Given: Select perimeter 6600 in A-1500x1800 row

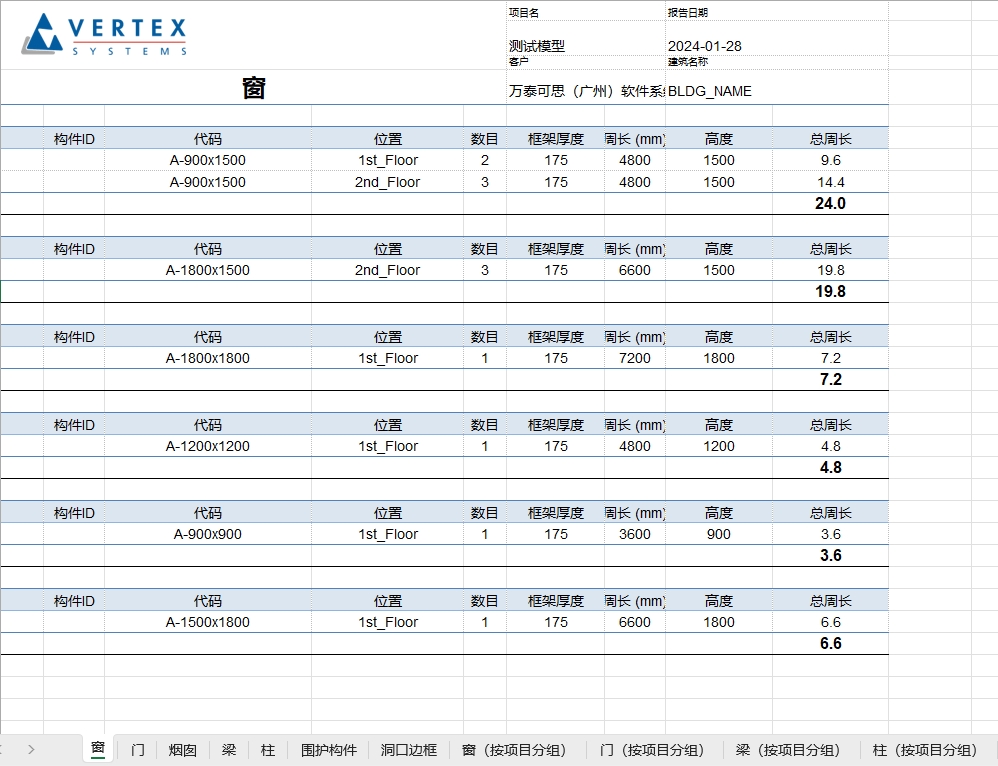Looking at the screenshot, I should click(x=635, y=622).
